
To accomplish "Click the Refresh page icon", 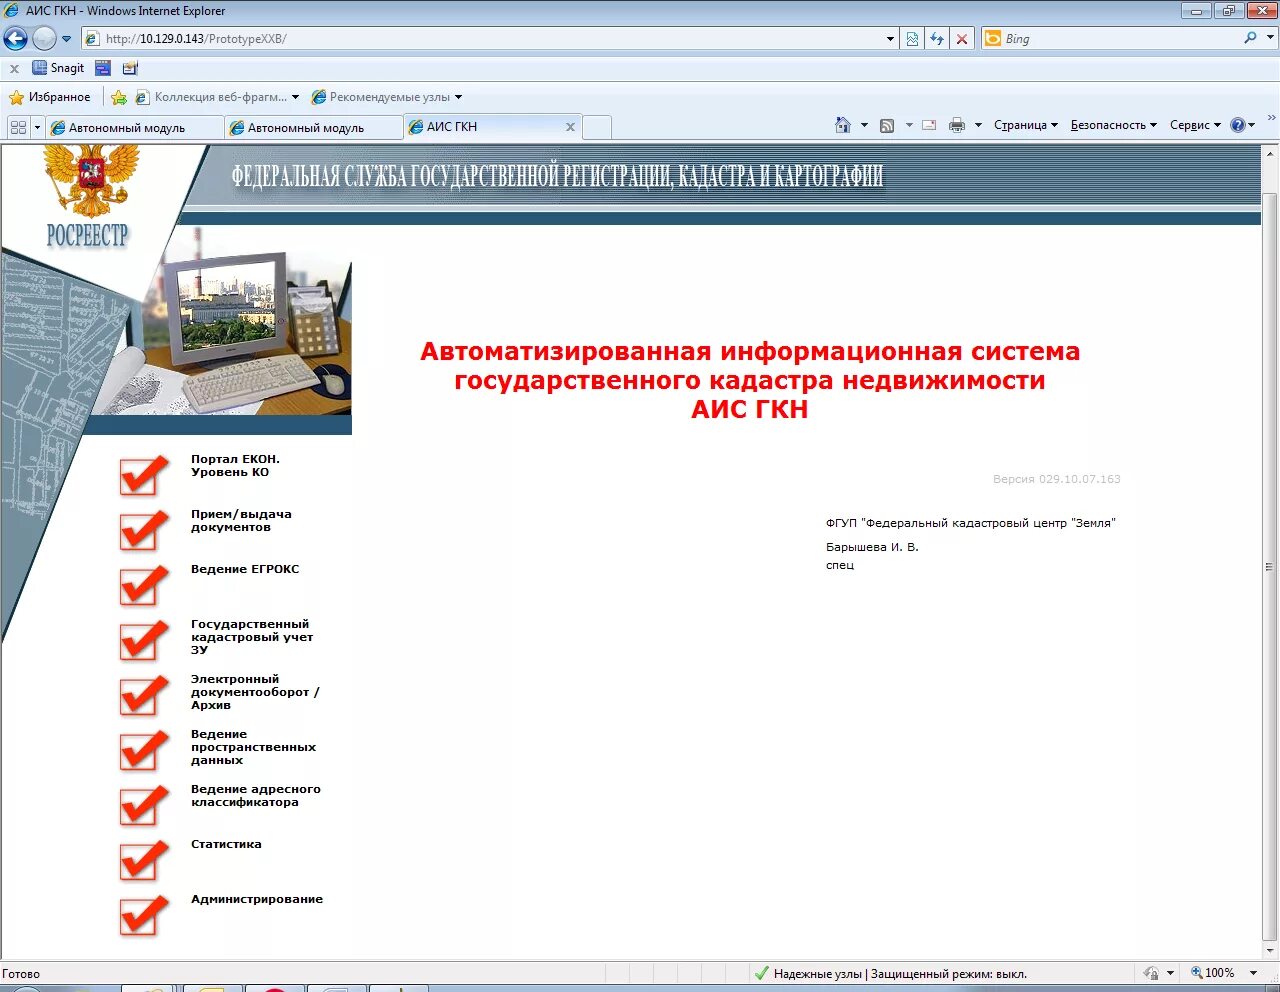I will pyautogui.click(x=937, y=39).
